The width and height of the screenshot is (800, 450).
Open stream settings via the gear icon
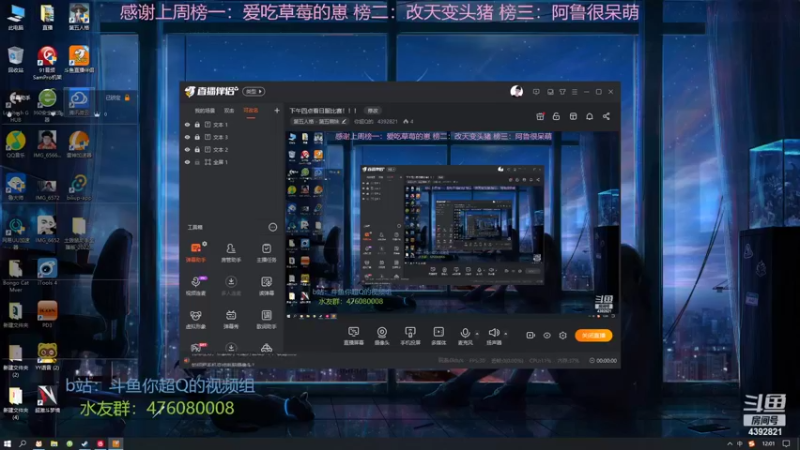tap(563, 335)
